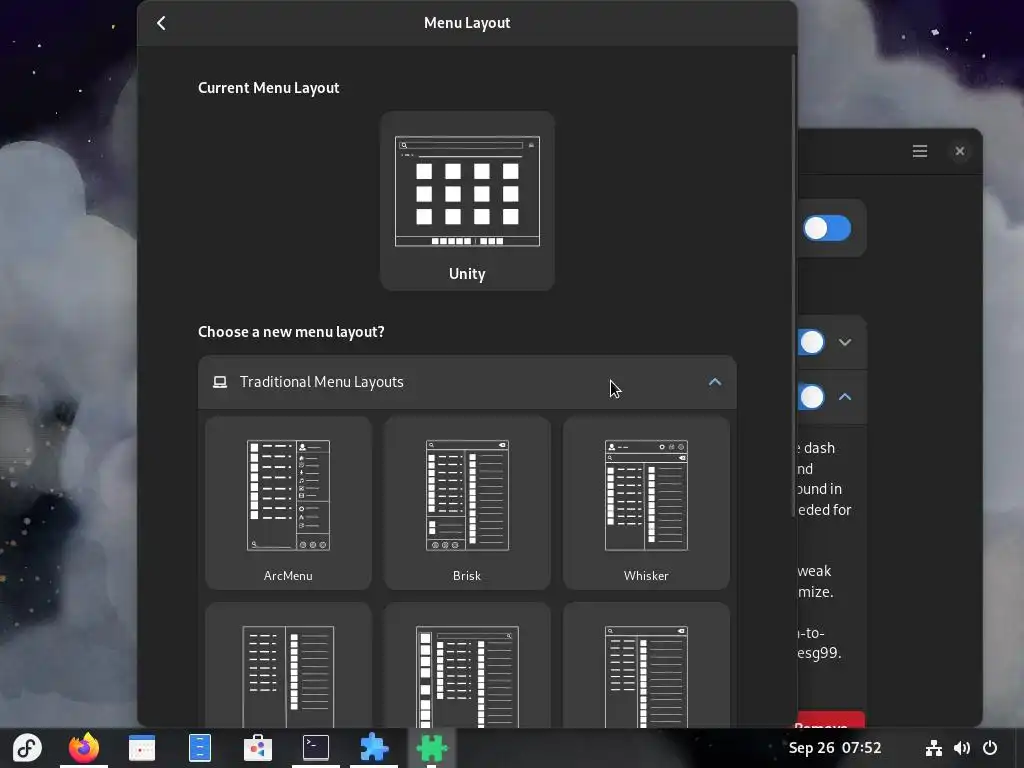Toggle the extension switch beside the up chevron
The height and width of the screenshot is (768, 1024).
pos(811,397)
